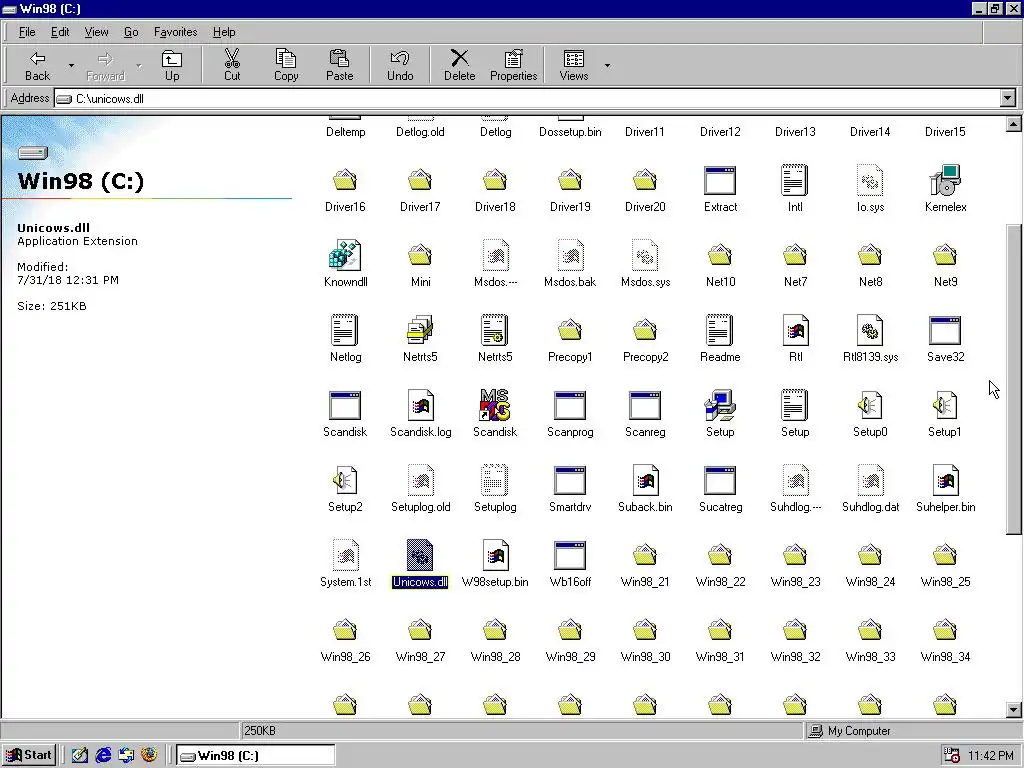1024x768 pixels.
Task: Open the File menu
Action: coord(27,32)
